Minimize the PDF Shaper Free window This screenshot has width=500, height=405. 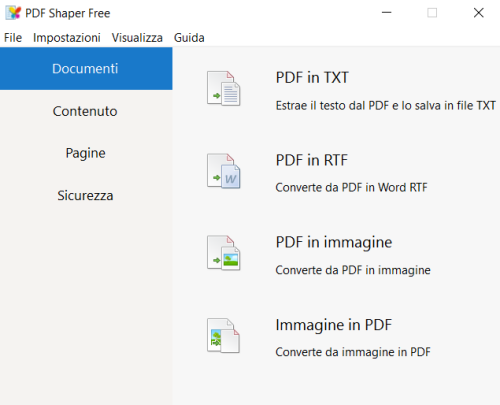(387, 13)
